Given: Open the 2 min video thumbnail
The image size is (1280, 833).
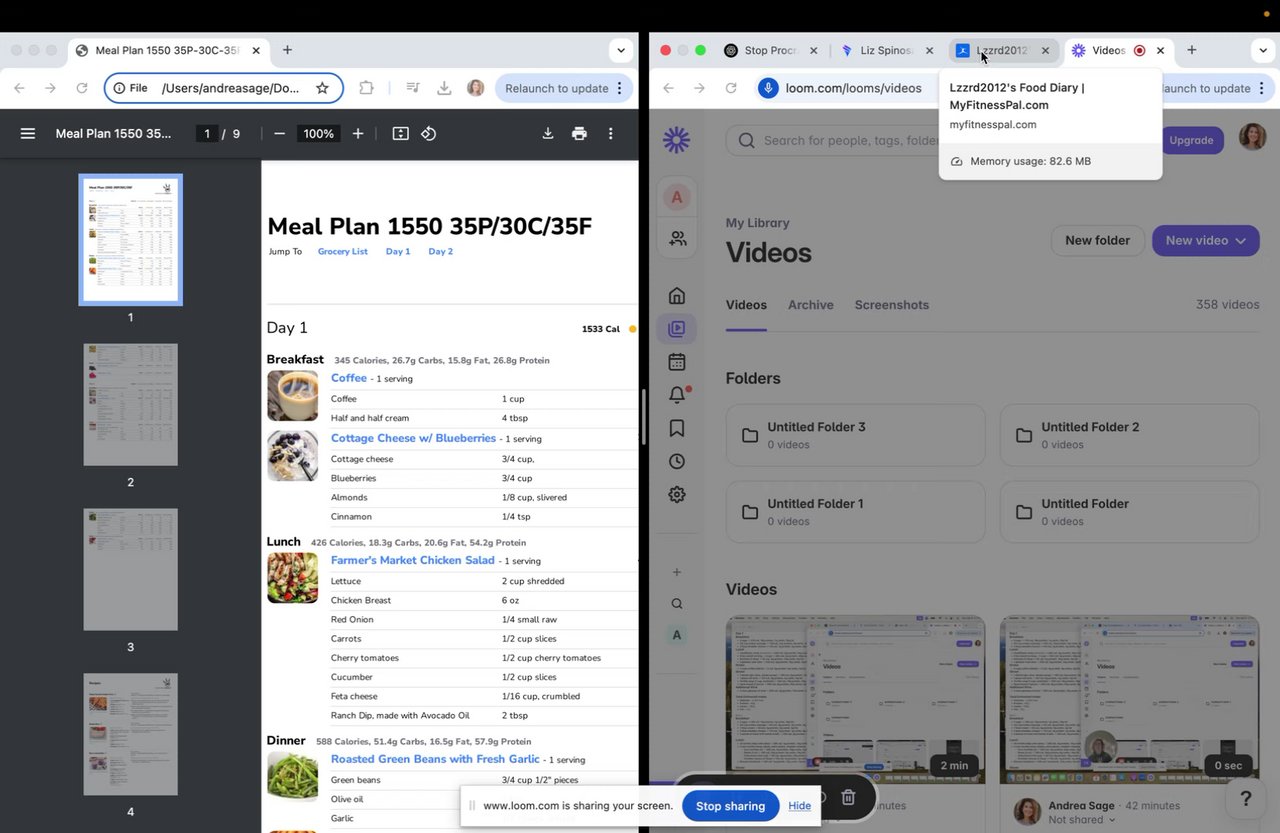Looking at the screenshot, I should point(856,700).
